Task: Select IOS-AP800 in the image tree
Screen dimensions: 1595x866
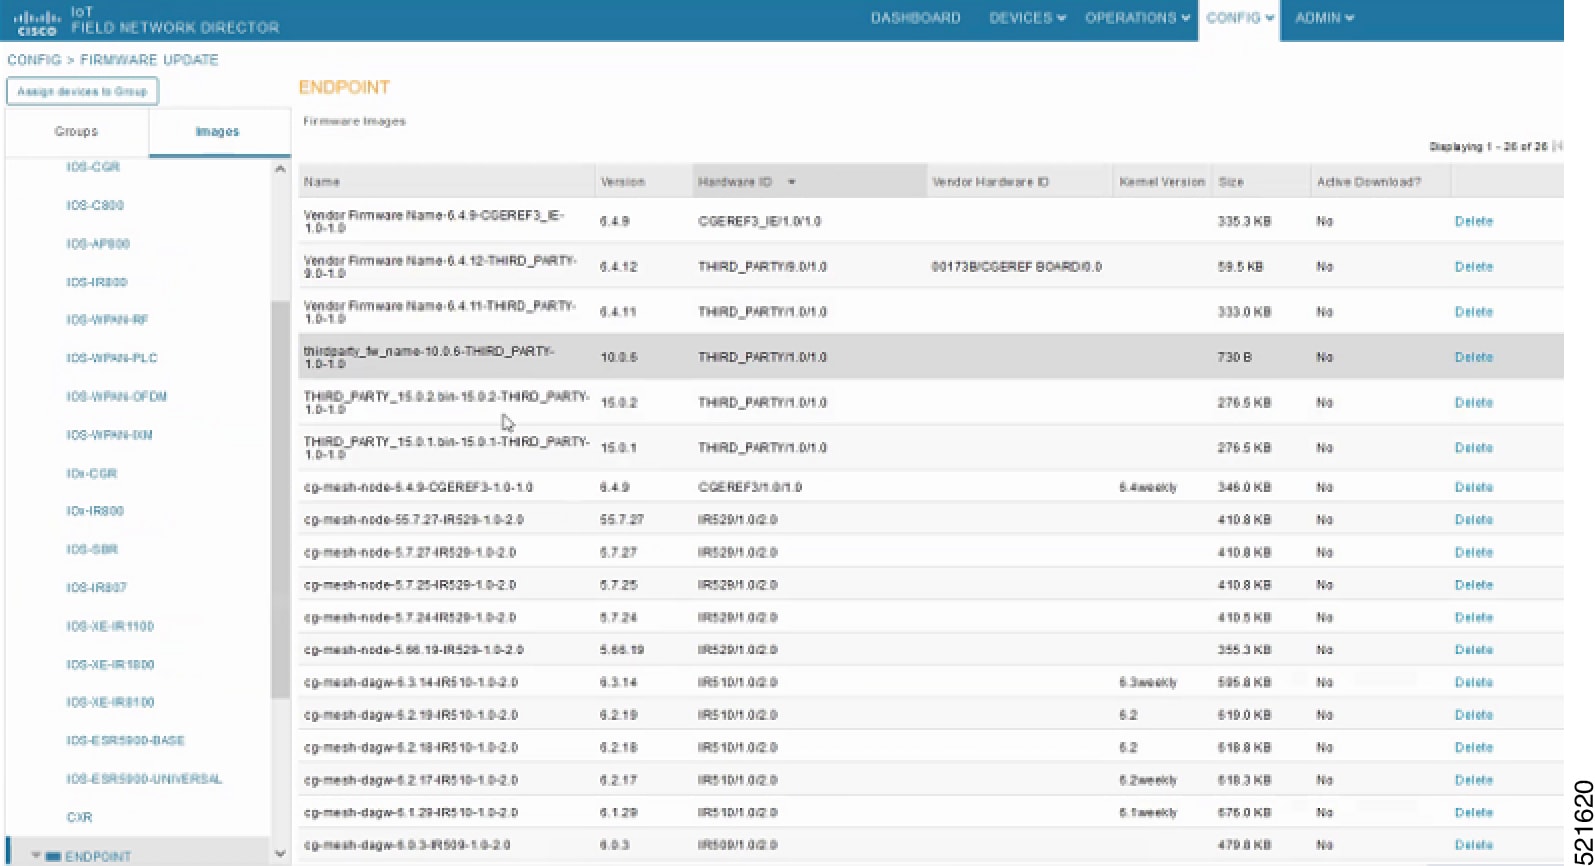Action: pyautogui.click(x=98, y=244)
